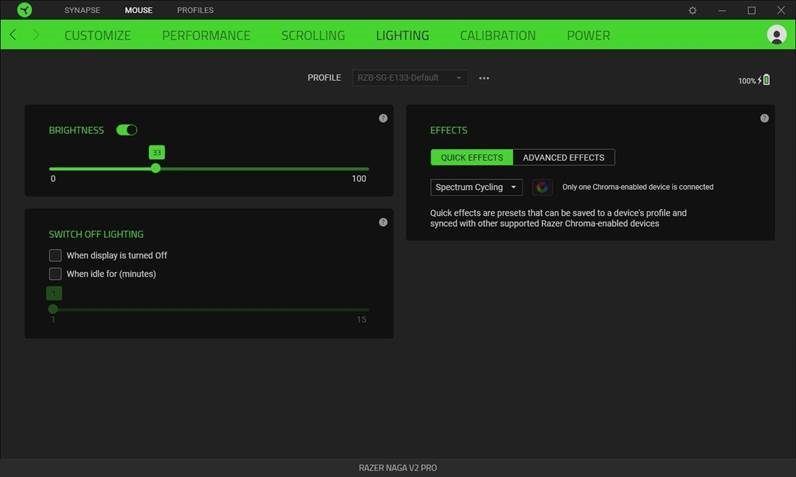This screenshot has height=477, width=796.
Task: Open profile options three-dot menu
Action: [484, 78]
